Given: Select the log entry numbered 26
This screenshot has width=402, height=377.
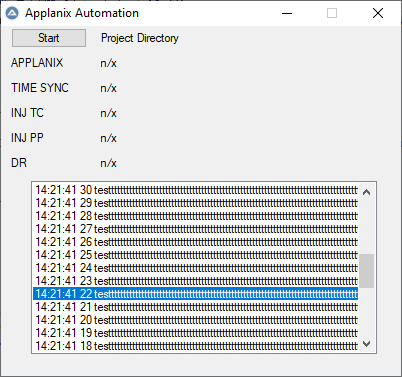Looking at the screenshot, I should tap(195, 242).
